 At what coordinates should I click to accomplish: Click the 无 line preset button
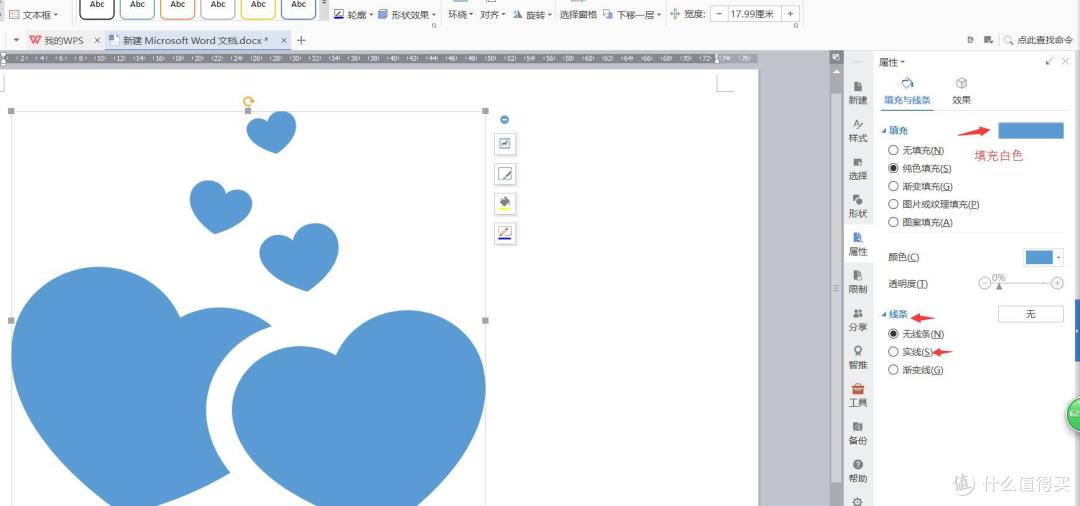coord(1030,314)
